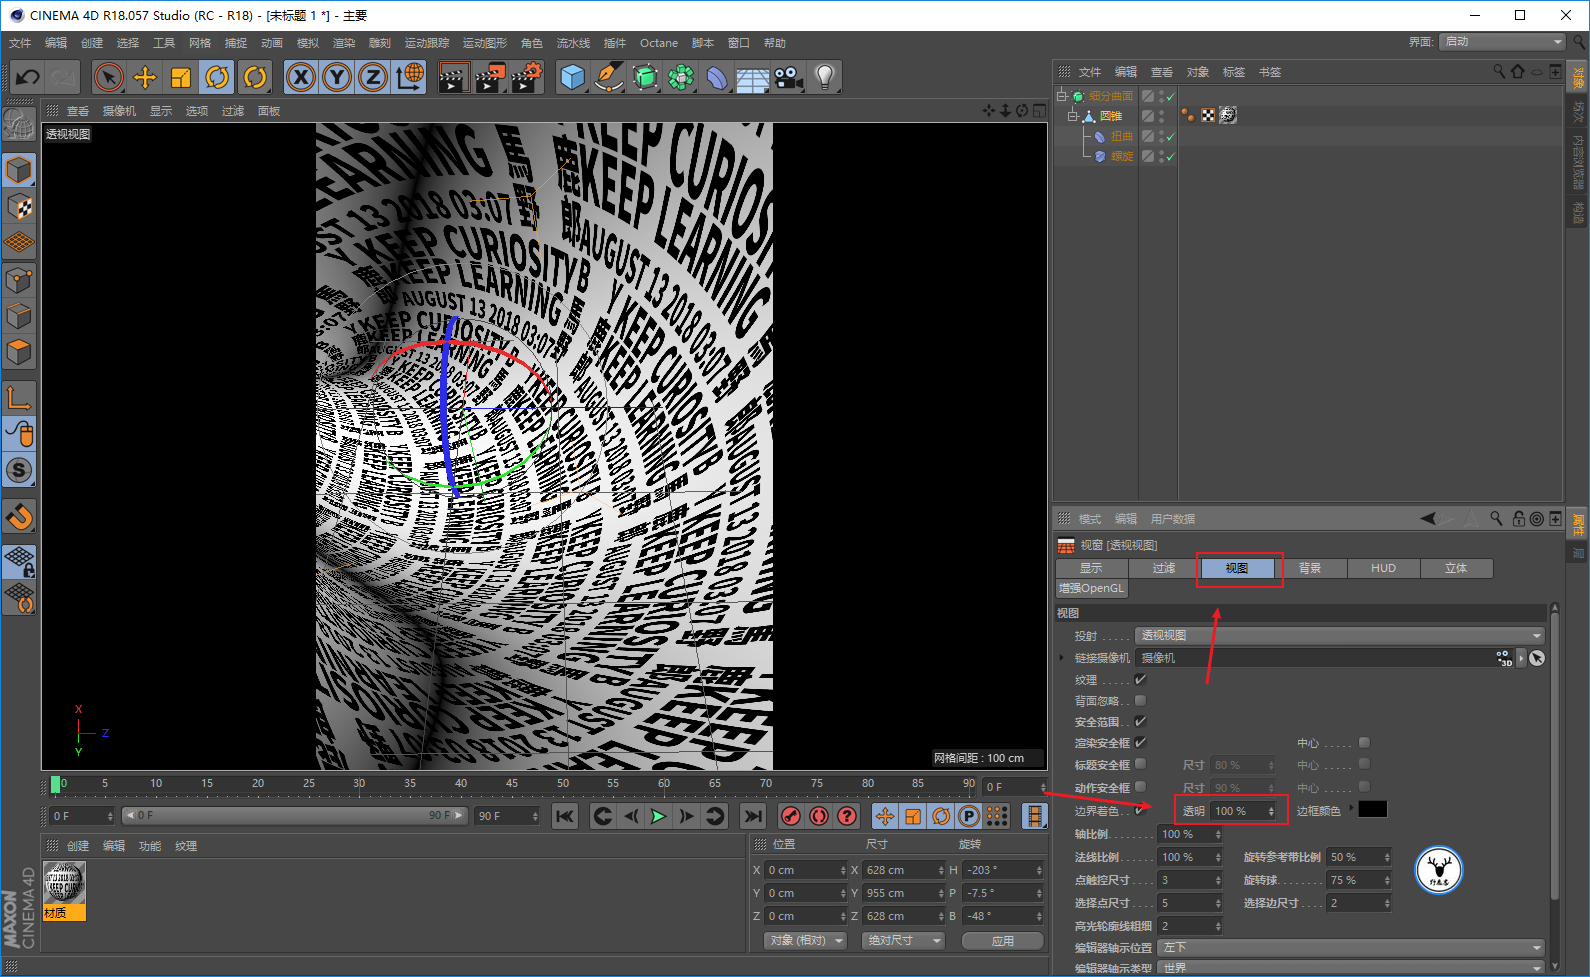The height and width of the screenshot is (977, 1590).
Task: Open the 对象 (相对) coordinate dropdown
Action: [x=805, y=940]
